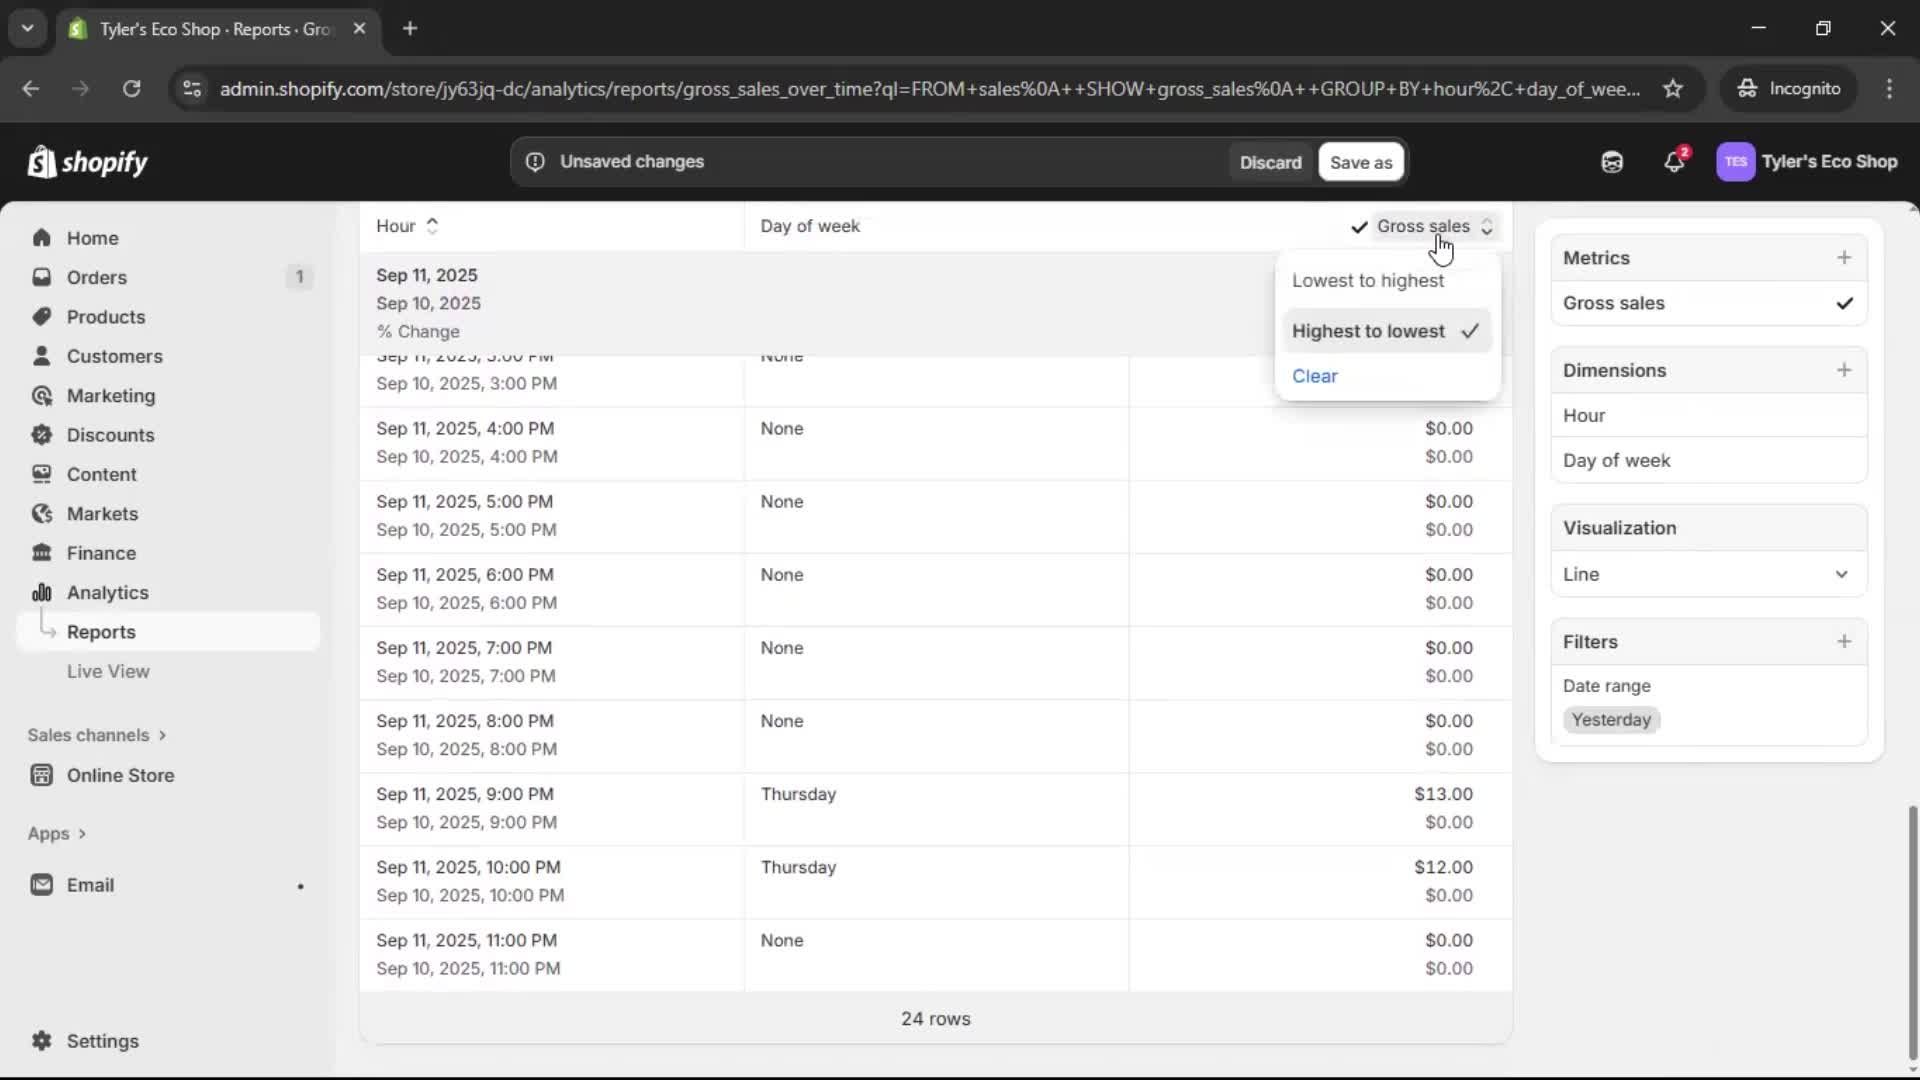
Task: Expand the Apps section
Action: point(56,833)
